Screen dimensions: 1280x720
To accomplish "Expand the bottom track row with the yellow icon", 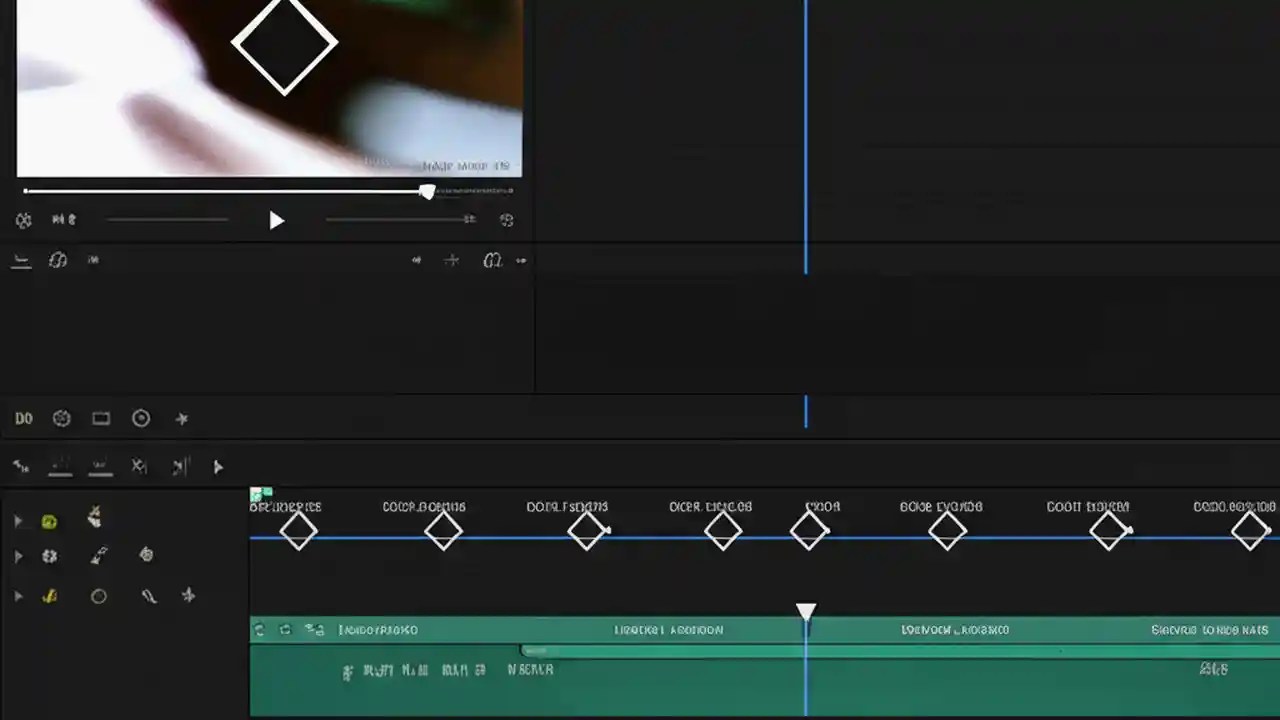I will (18, 596).
